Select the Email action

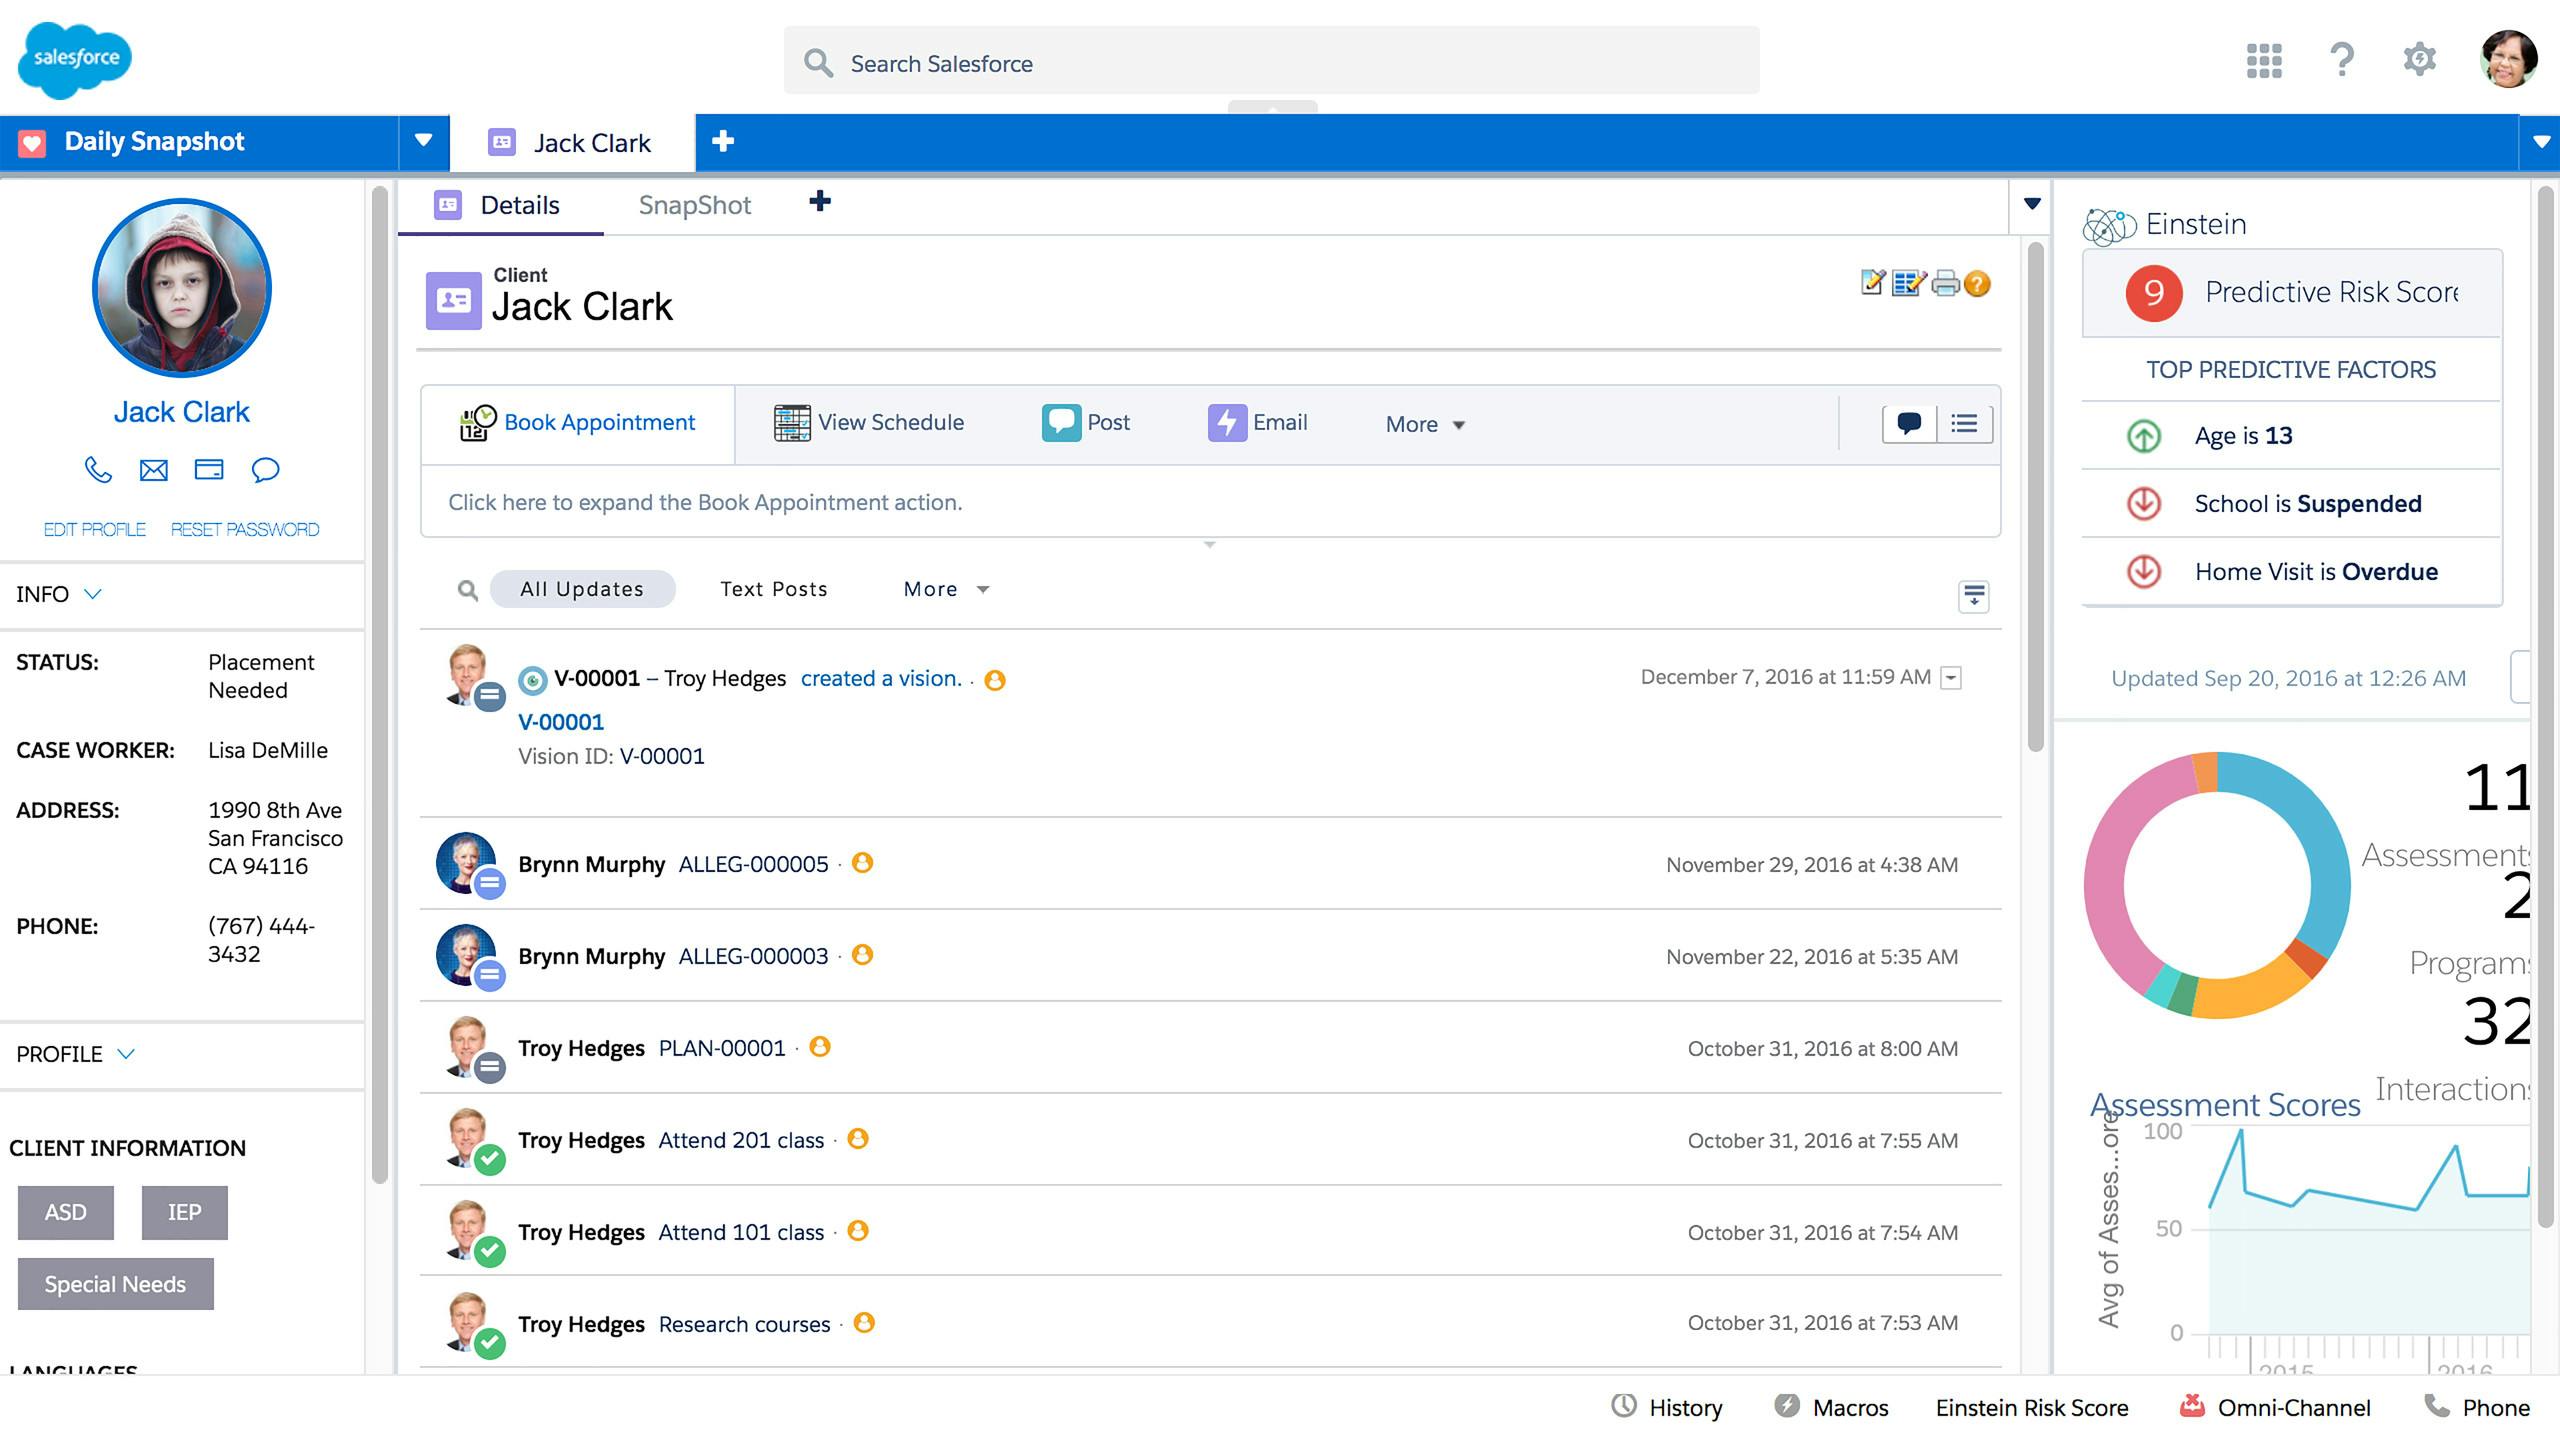pos(1258,422)
